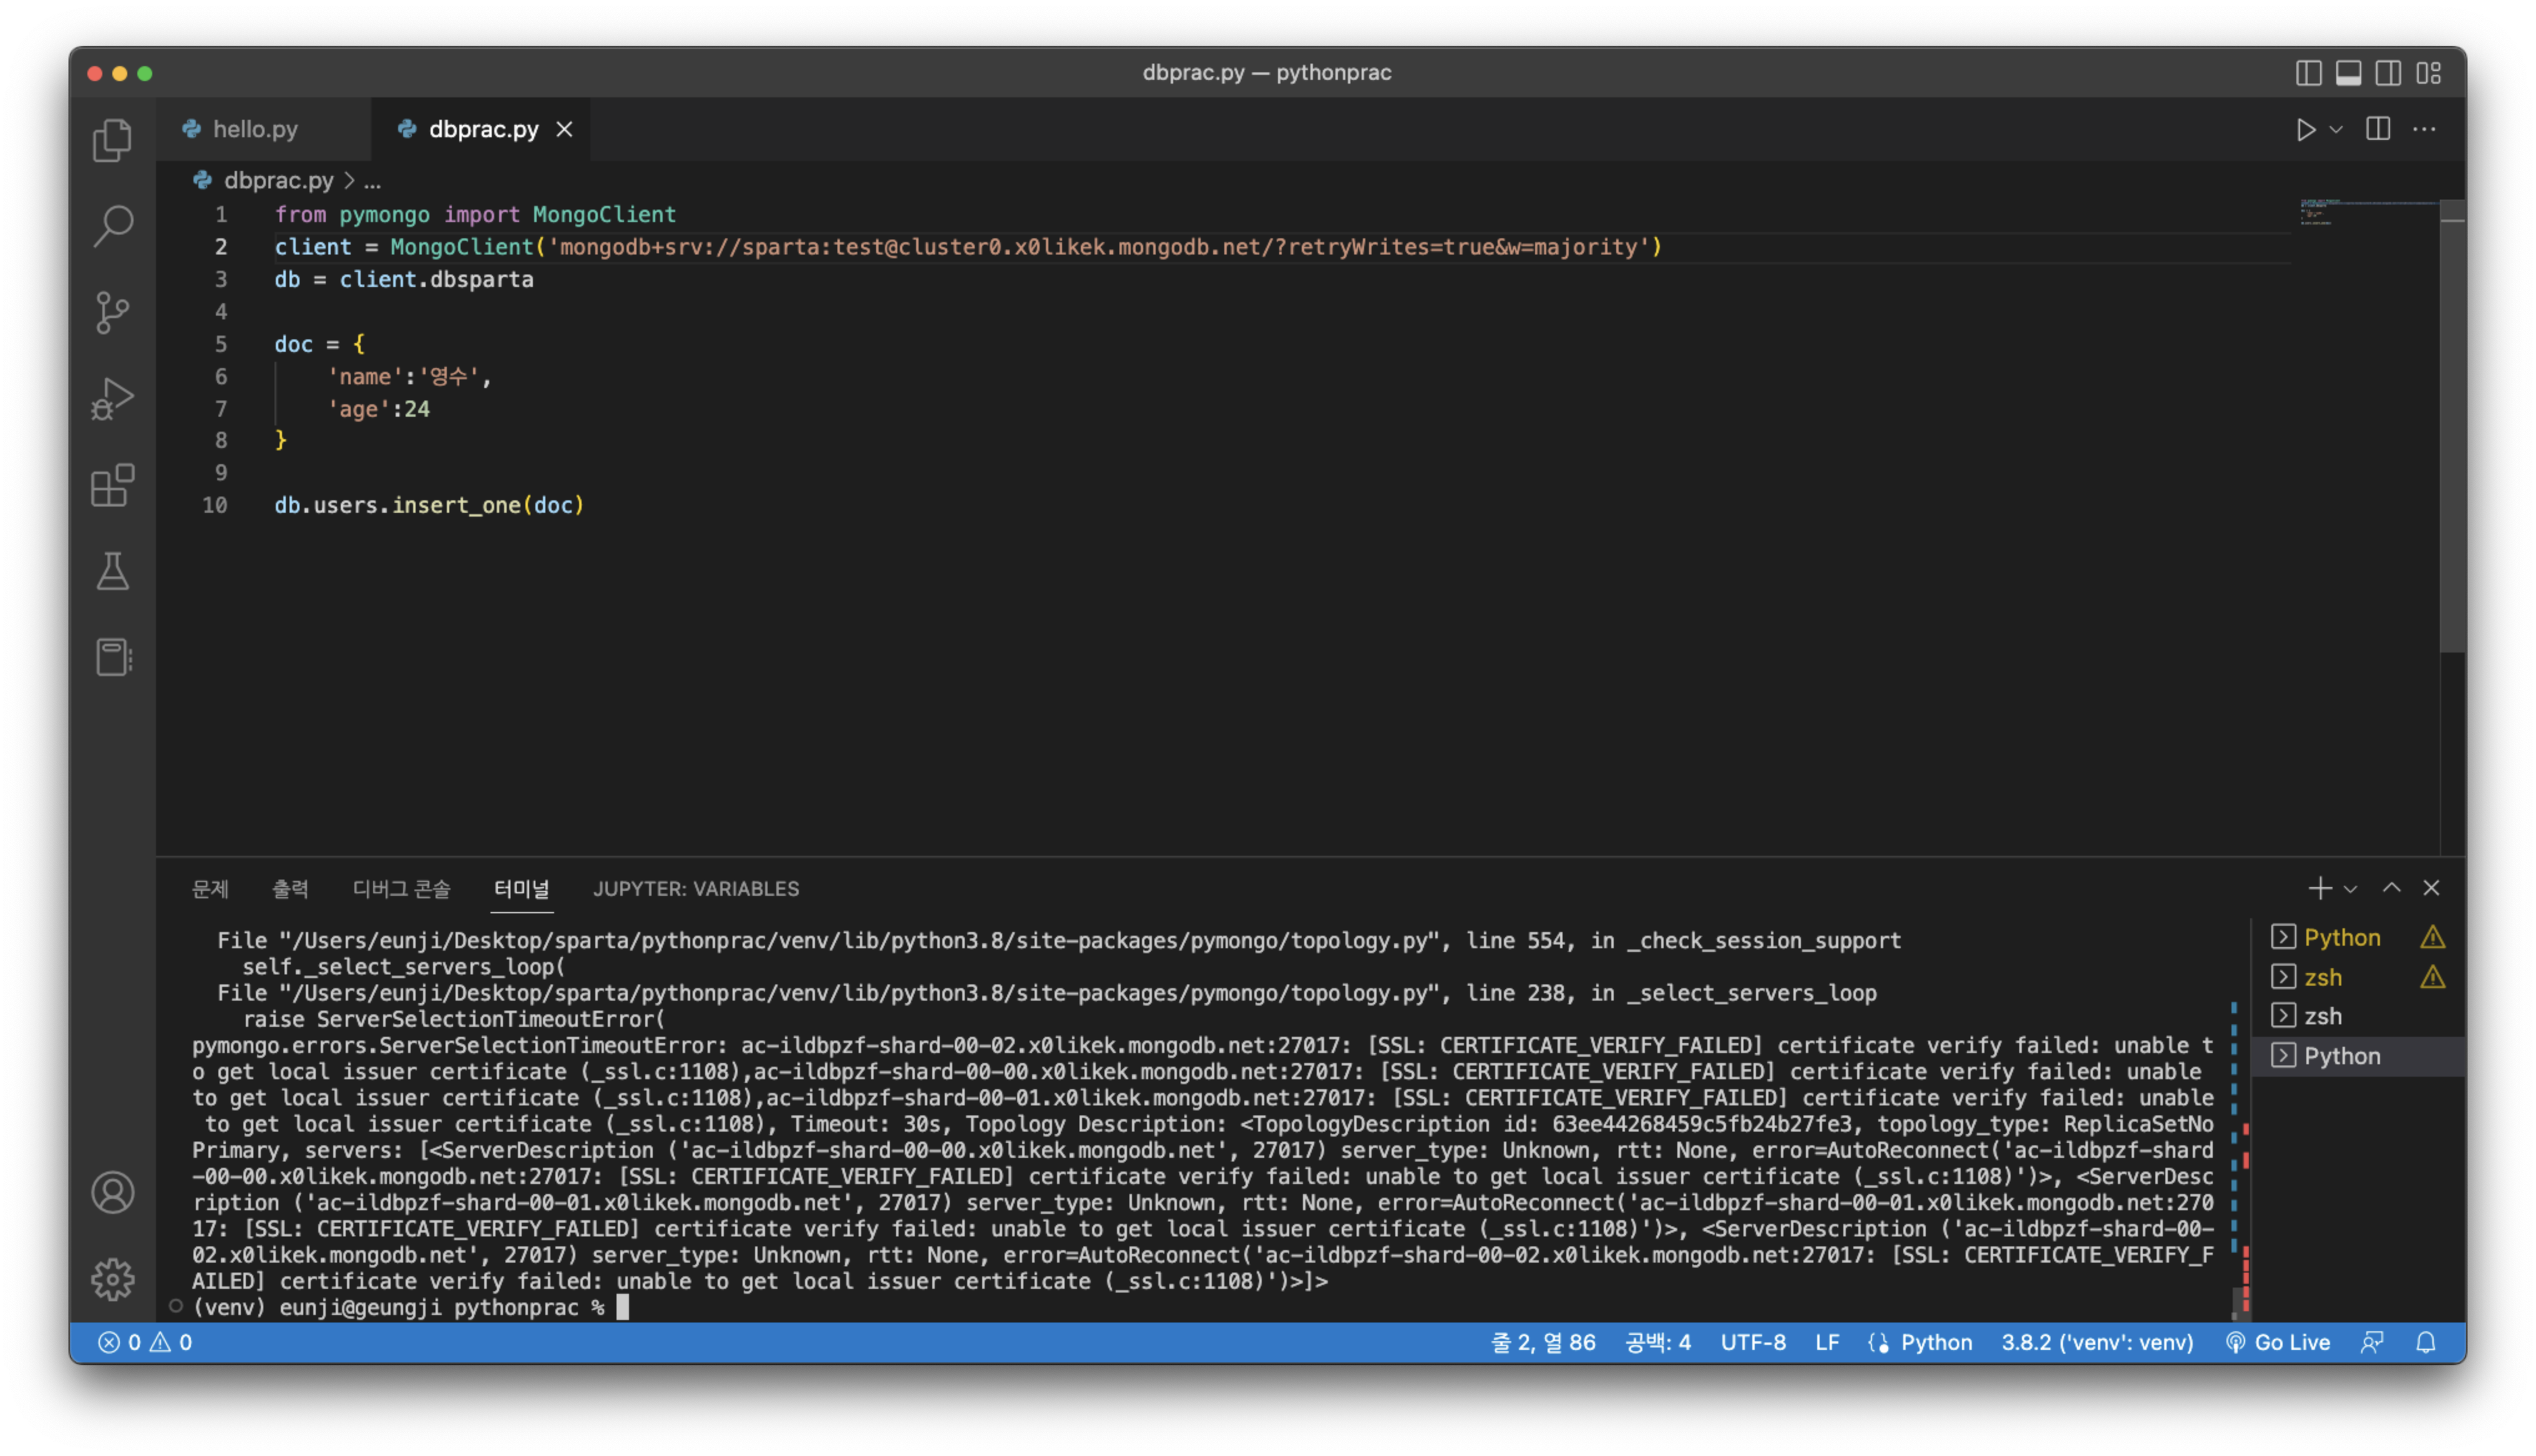Close the dbprac.py tab

tap(565, 129)
